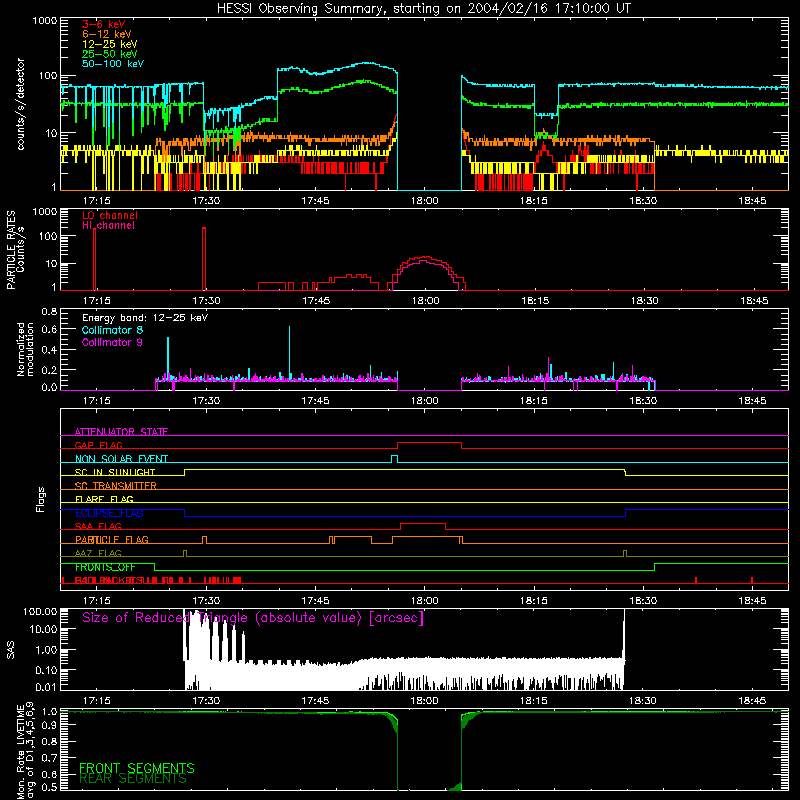Click 17:30 time label under particle rates panel
The width and height of the screenshot is (800, 800).
(x=206, y=301)
